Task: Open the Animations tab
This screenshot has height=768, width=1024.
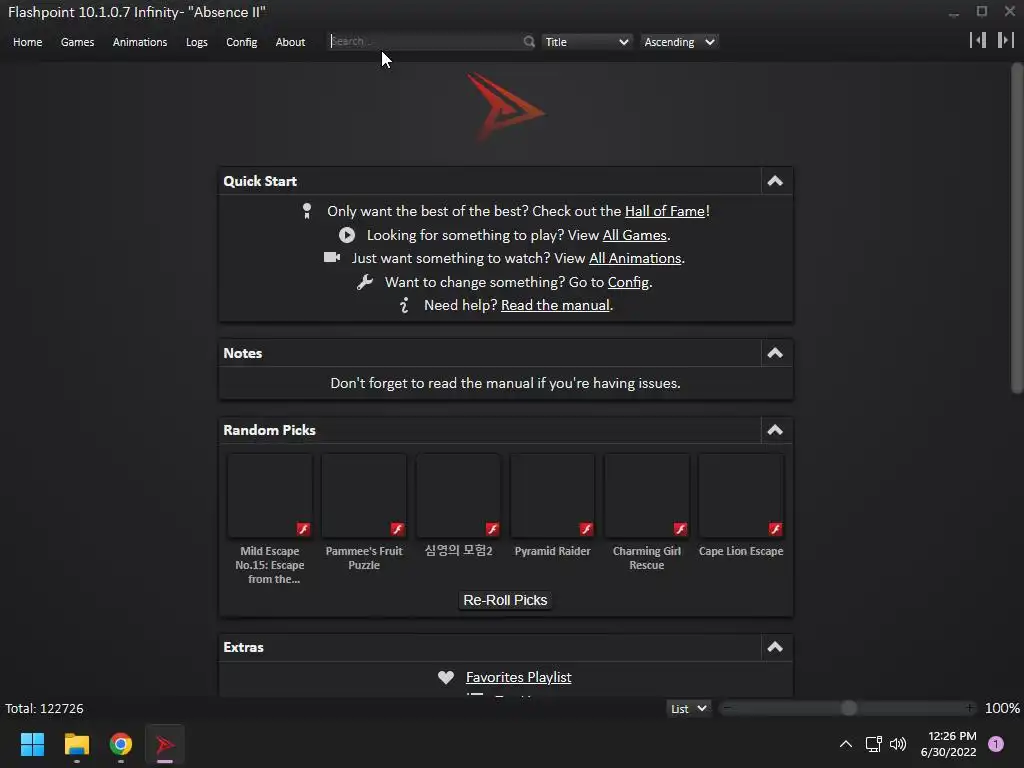Action: 140,42
